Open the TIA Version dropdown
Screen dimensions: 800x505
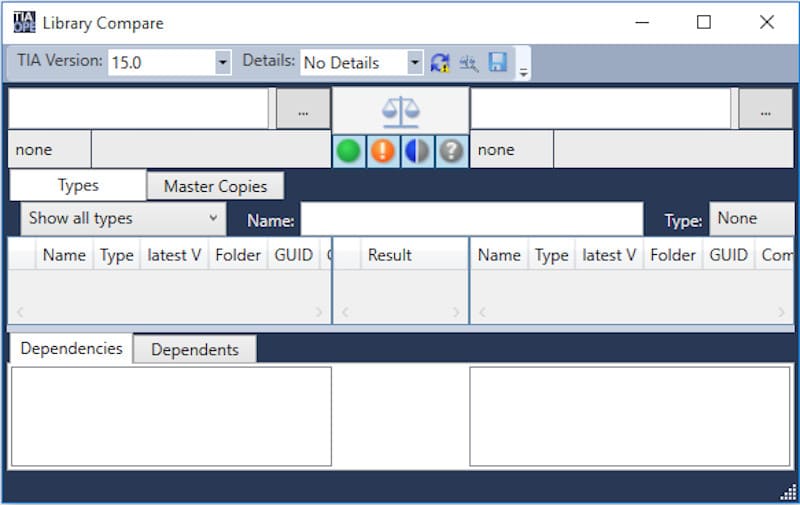click(x=222, y=62)
